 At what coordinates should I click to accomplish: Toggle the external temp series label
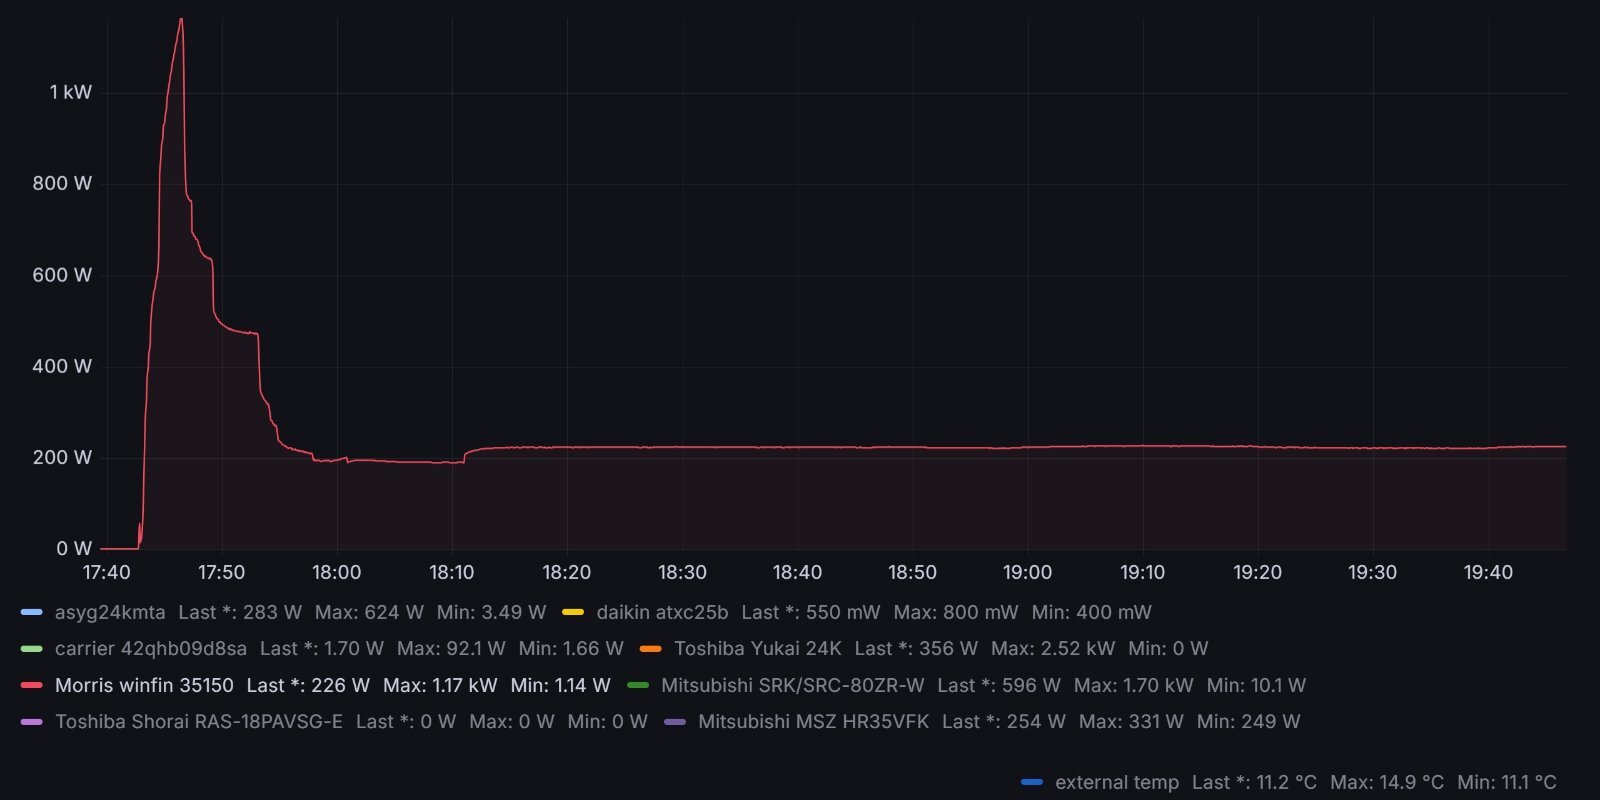pyautogui.click(x=1117, y=782)
